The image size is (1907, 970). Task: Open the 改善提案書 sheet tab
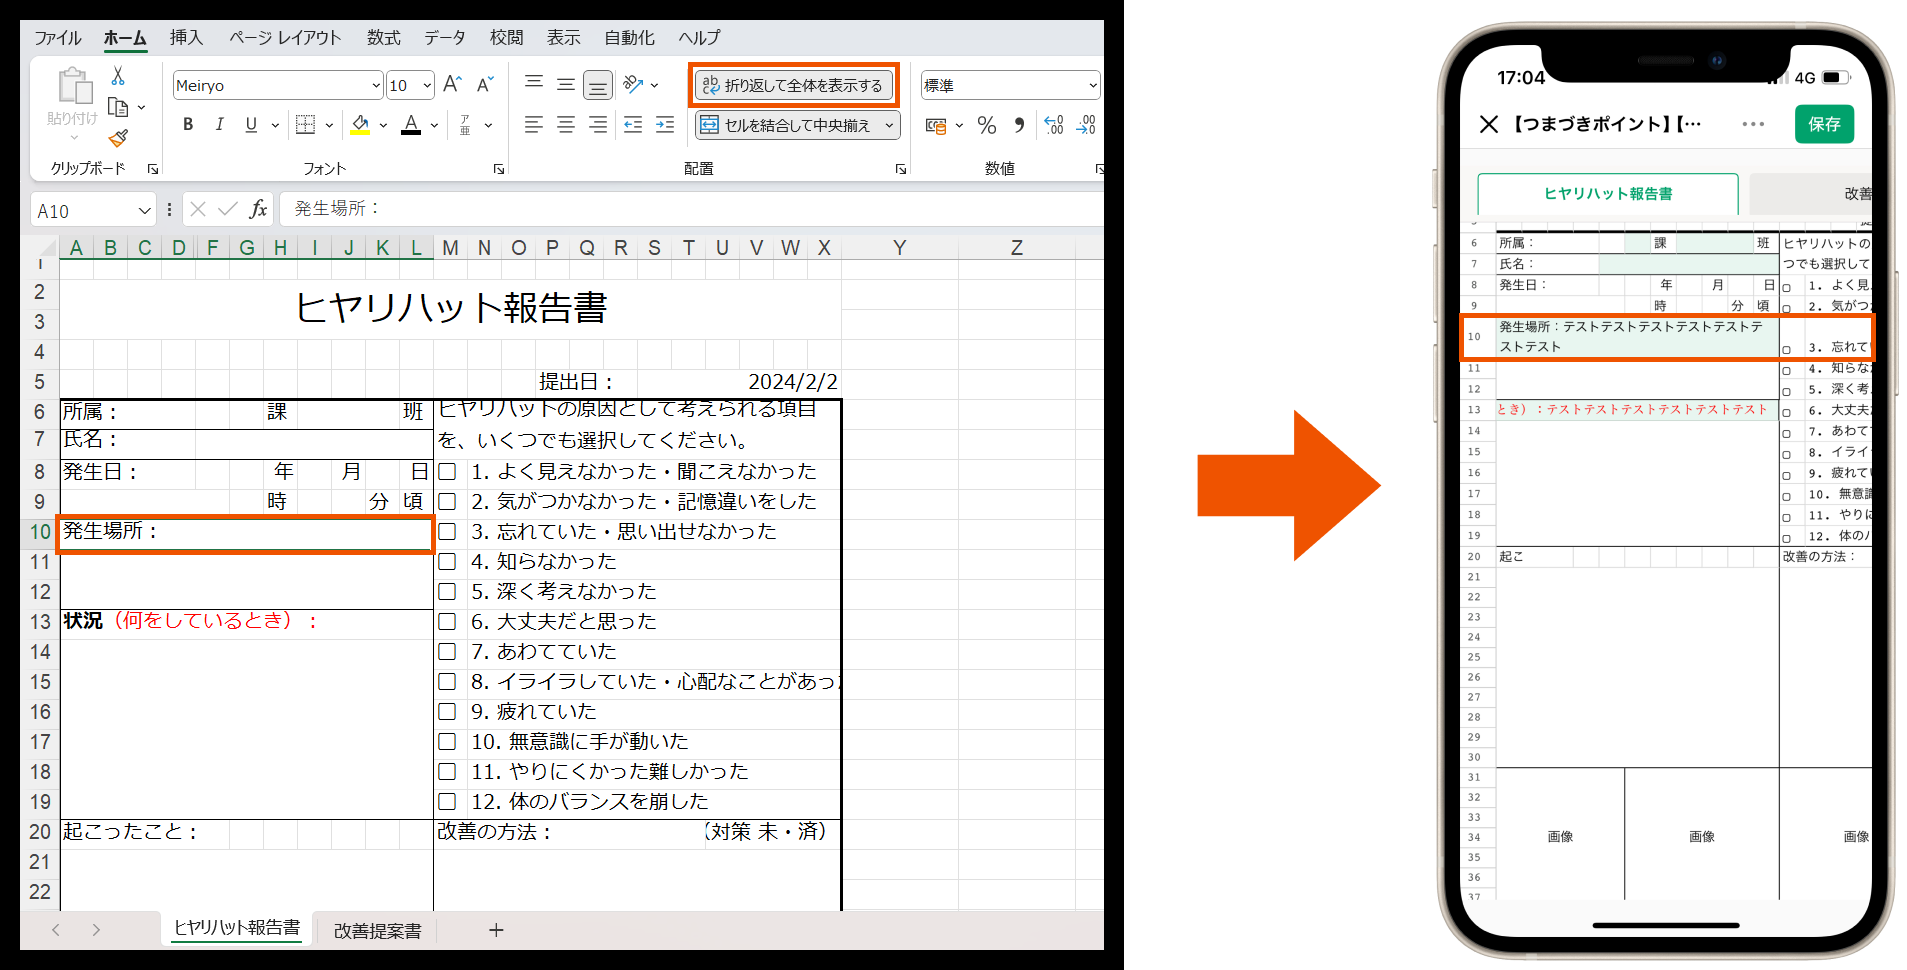coord(377,930)
